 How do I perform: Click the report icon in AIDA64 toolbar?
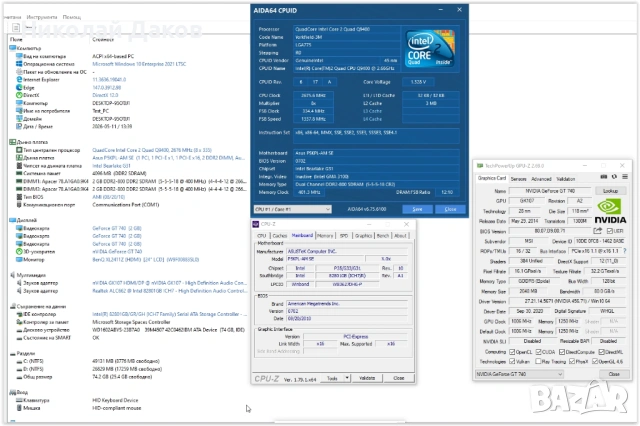click(x=16, y=27)
